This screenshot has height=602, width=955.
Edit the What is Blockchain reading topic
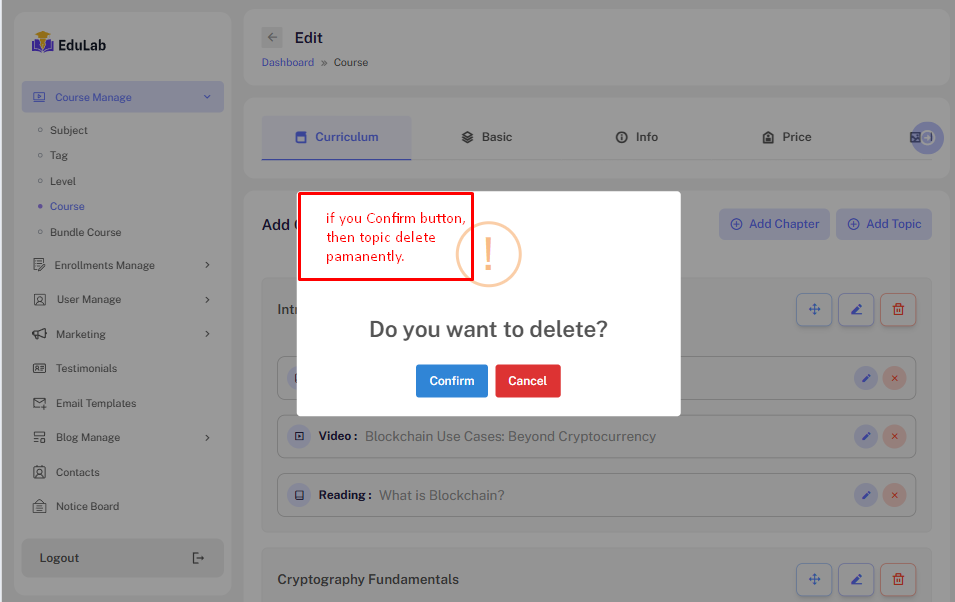[866, 495]
